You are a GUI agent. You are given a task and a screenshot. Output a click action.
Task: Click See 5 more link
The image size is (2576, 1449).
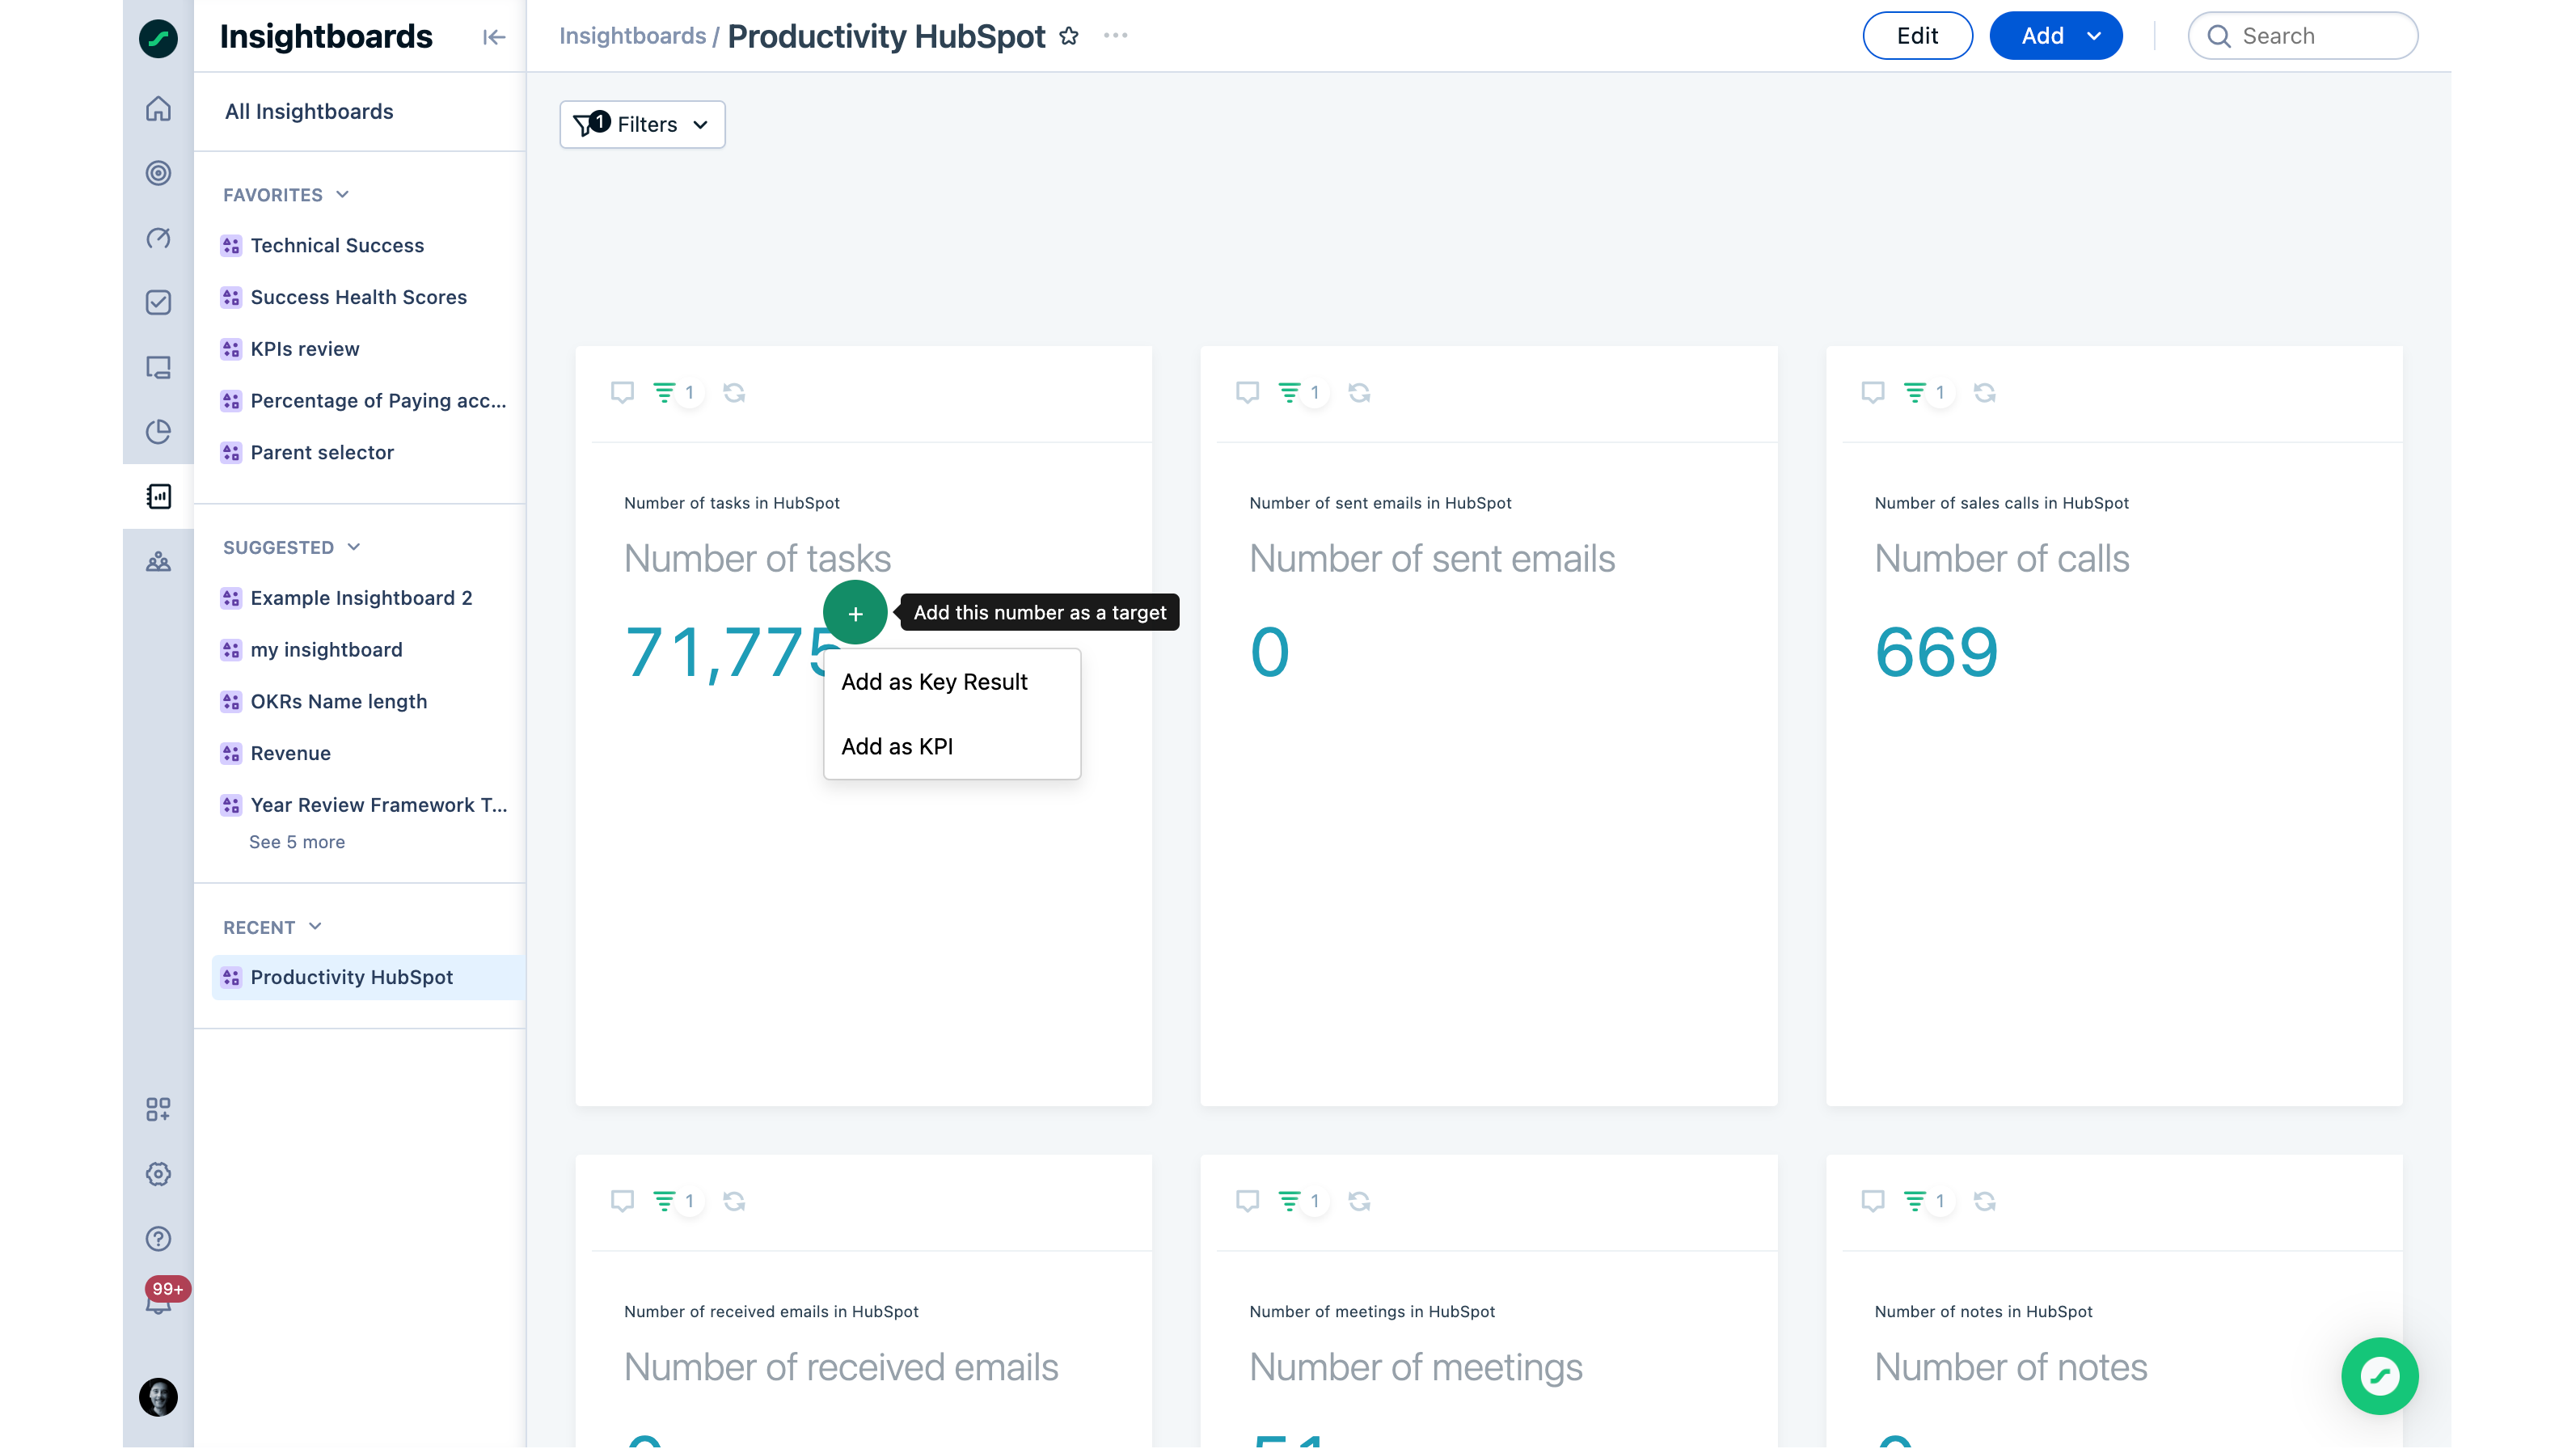click(296, 842)
